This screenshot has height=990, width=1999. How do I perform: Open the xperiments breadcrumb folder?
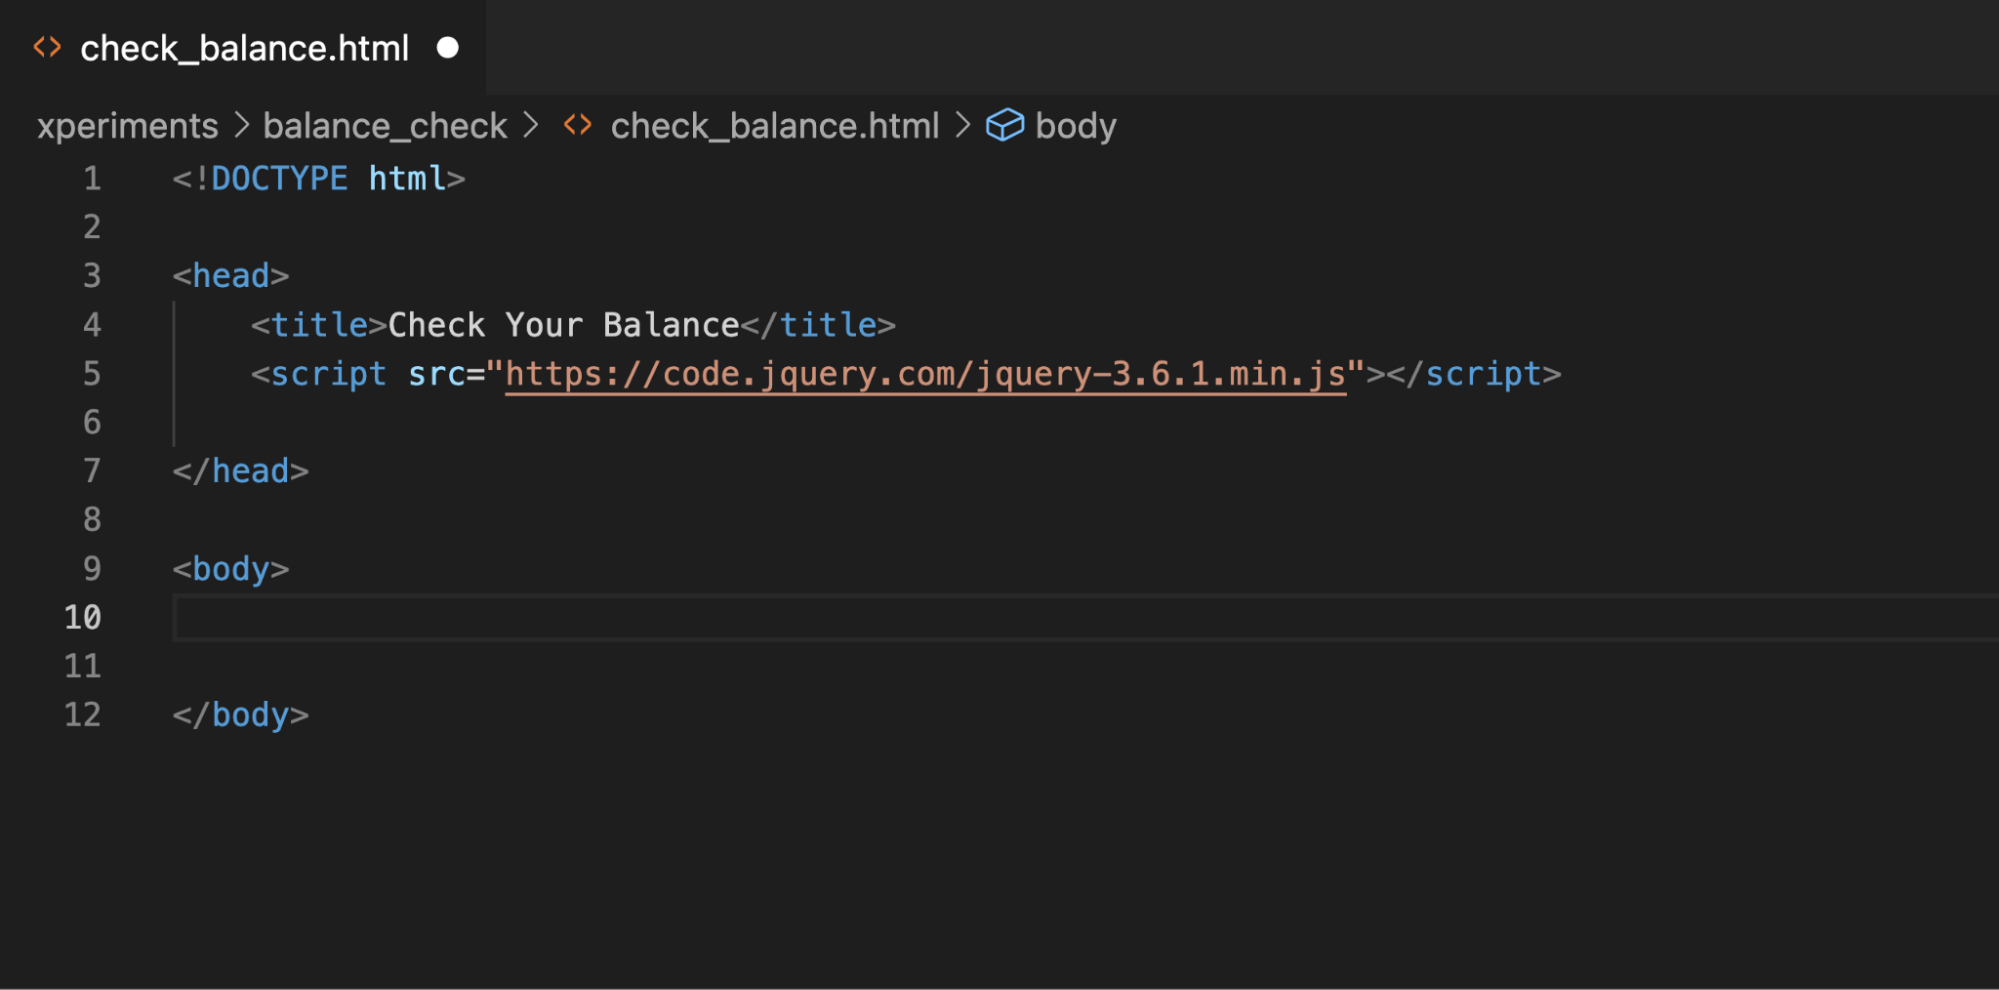click(127, 126)
